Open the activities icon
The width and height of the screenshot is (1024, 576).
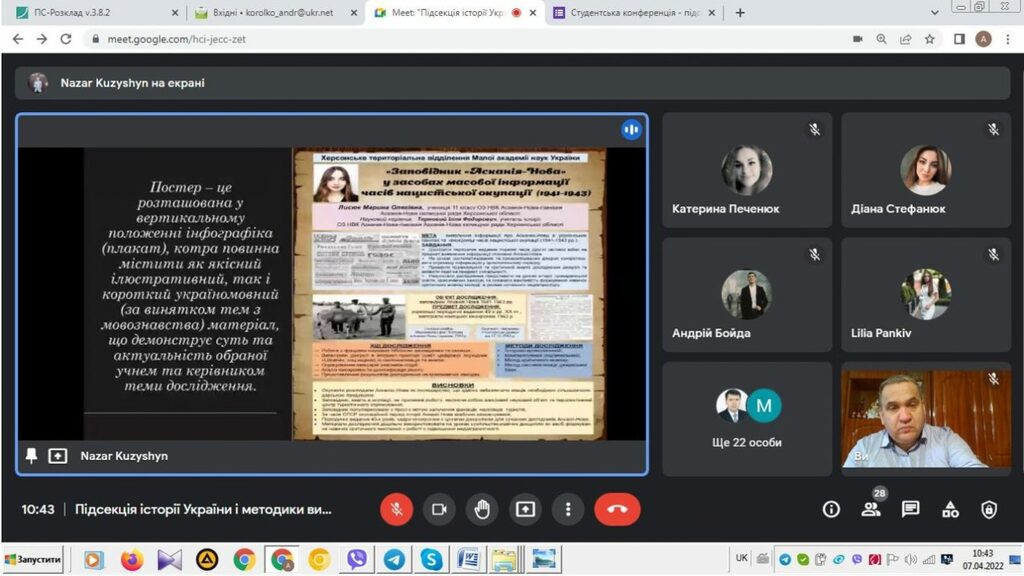coord(950,509)
